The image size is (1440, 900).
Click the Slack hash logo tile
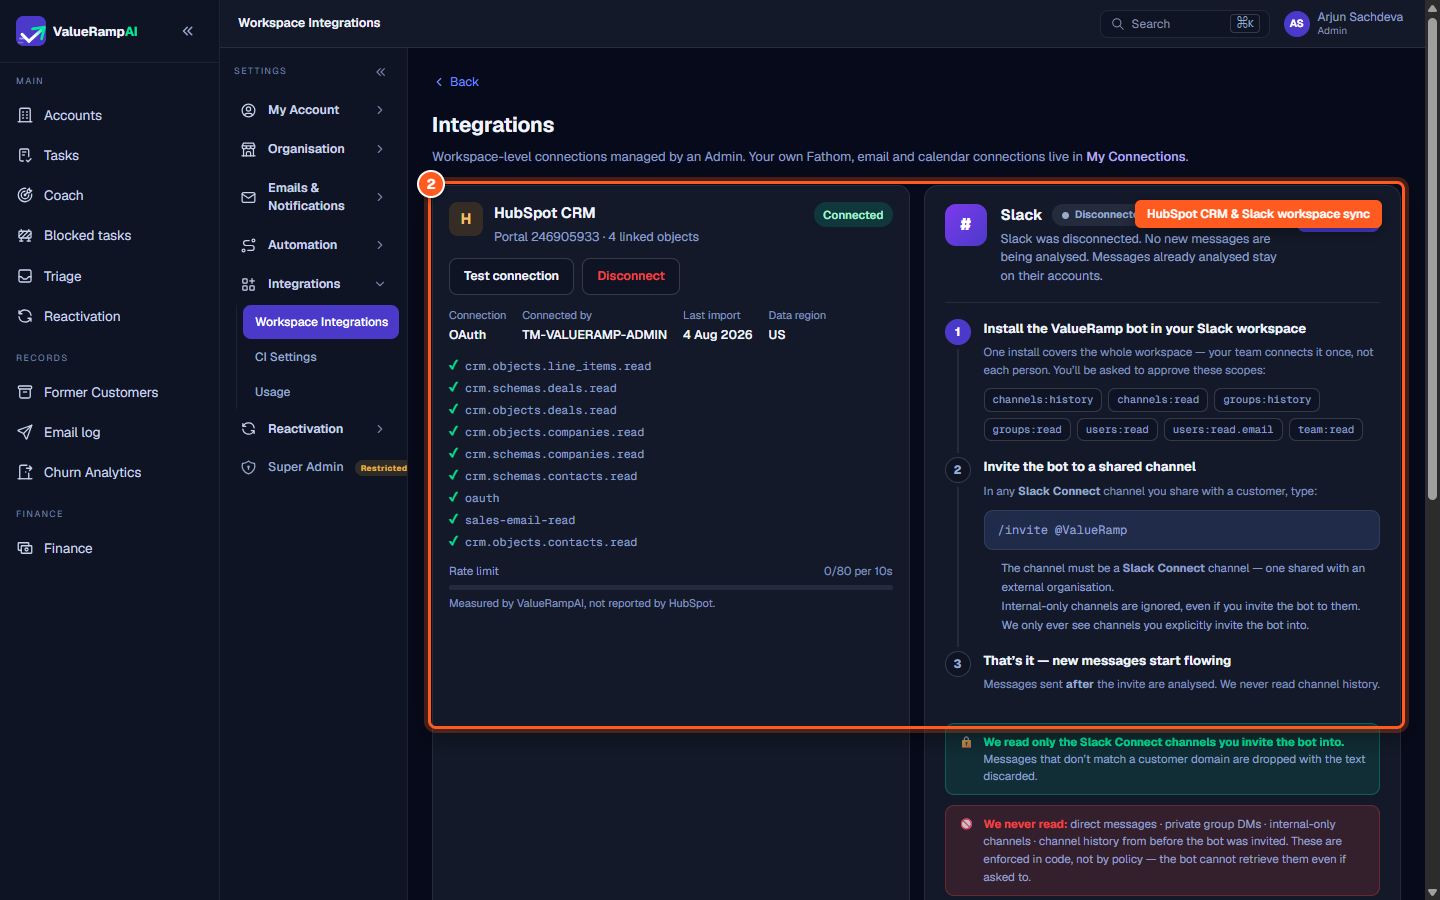coord(966,224)
